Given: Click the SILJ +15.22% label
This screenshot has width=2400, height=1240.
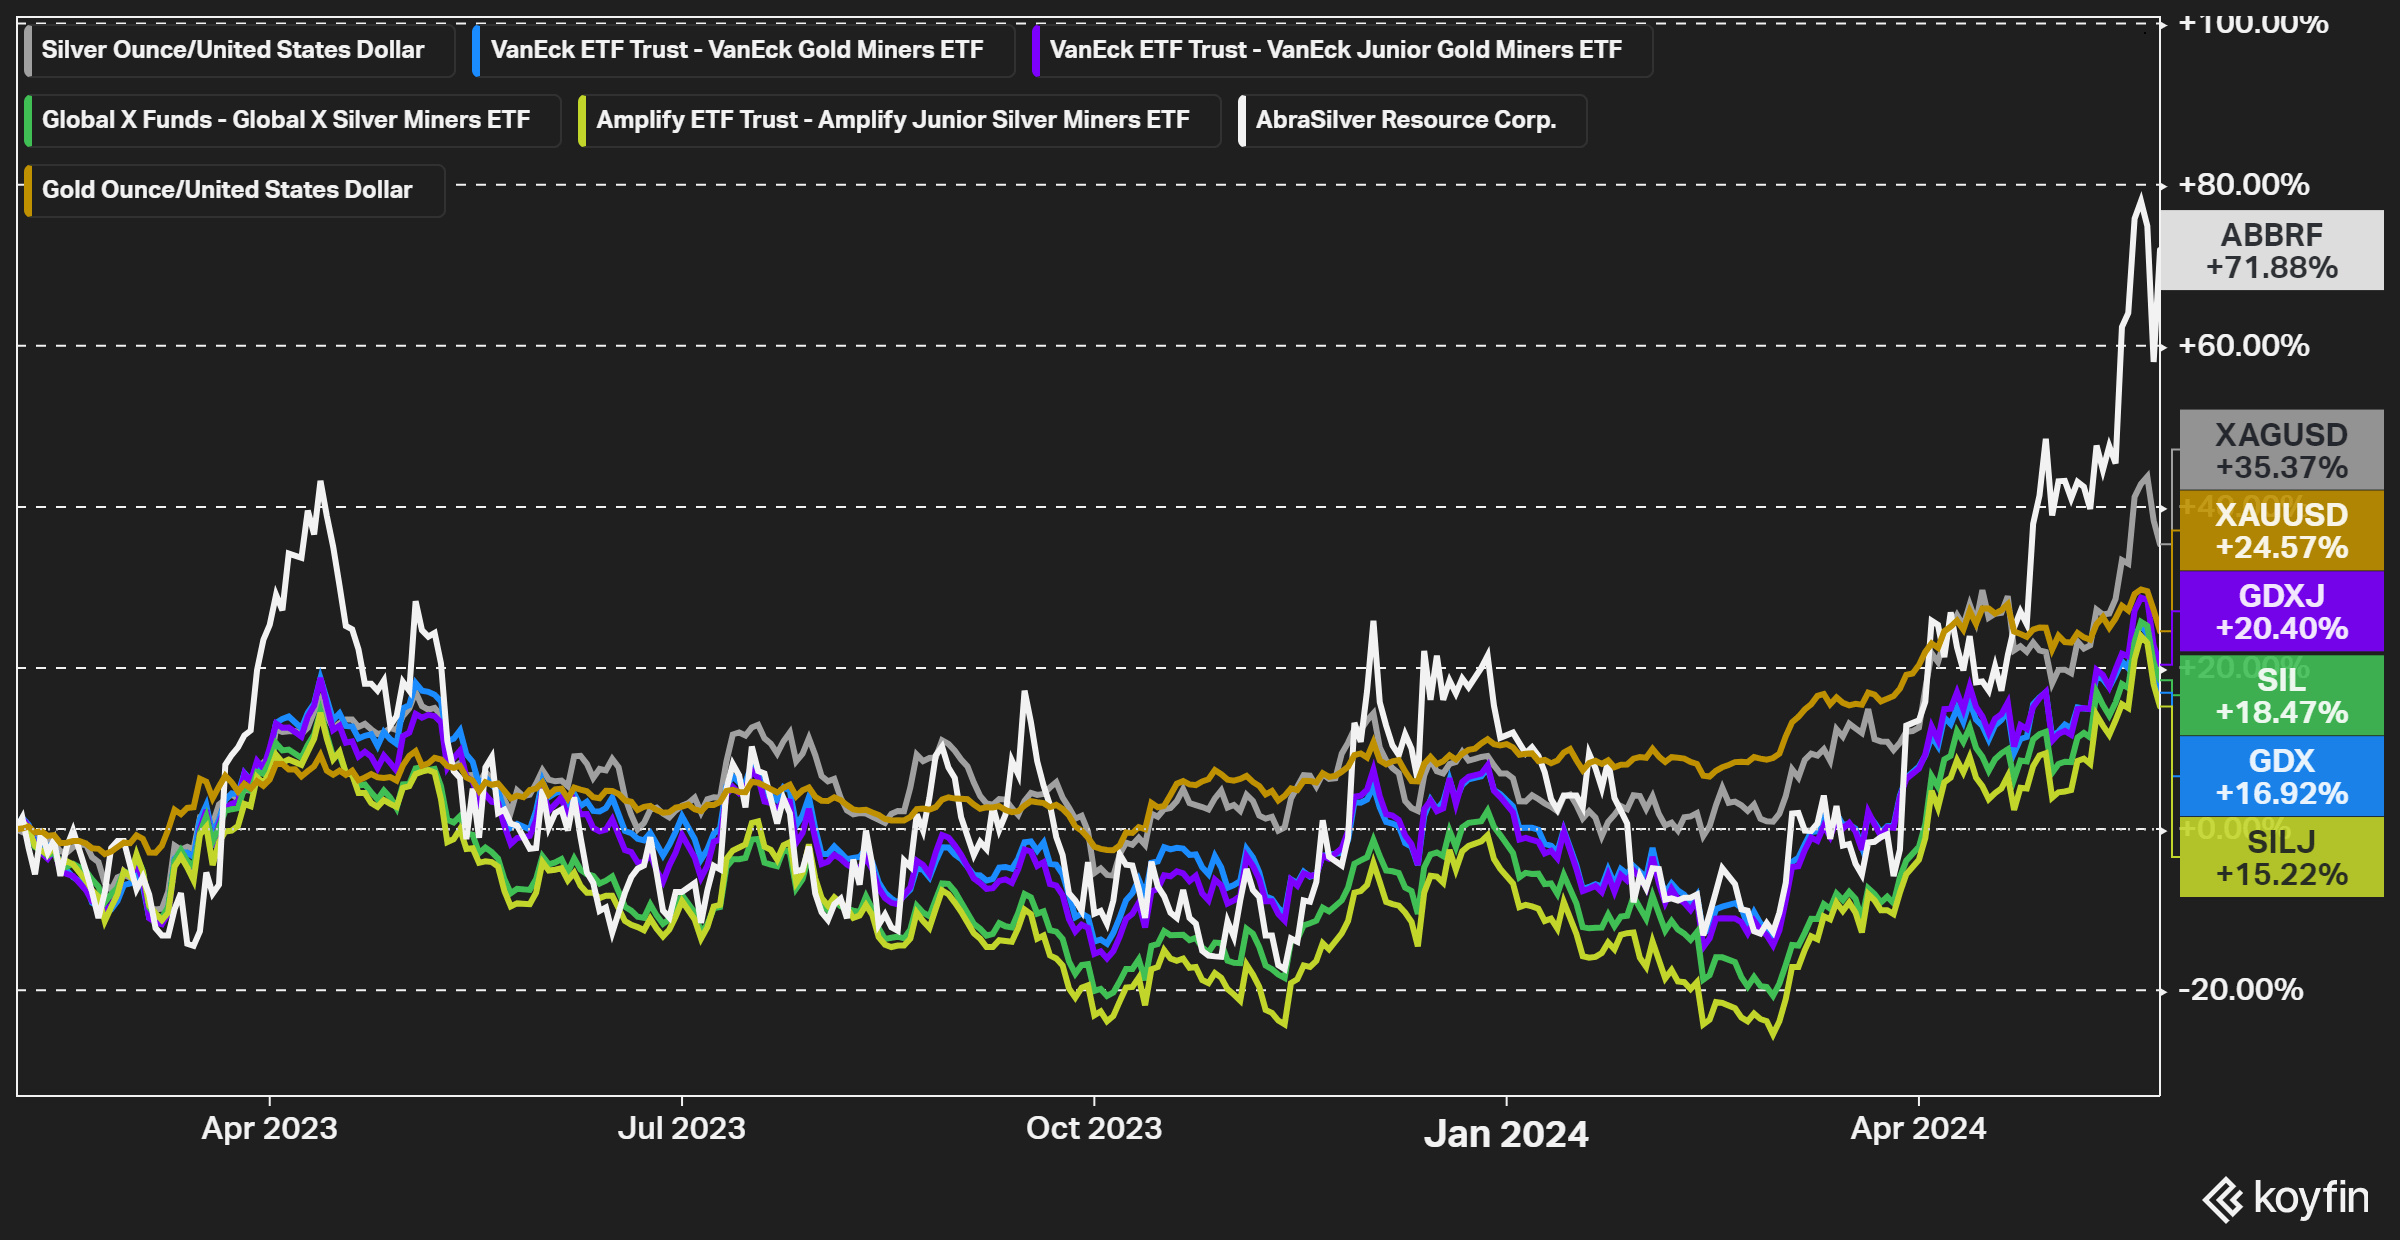Looking at the screenshot, I should [x=2281, y=857].
